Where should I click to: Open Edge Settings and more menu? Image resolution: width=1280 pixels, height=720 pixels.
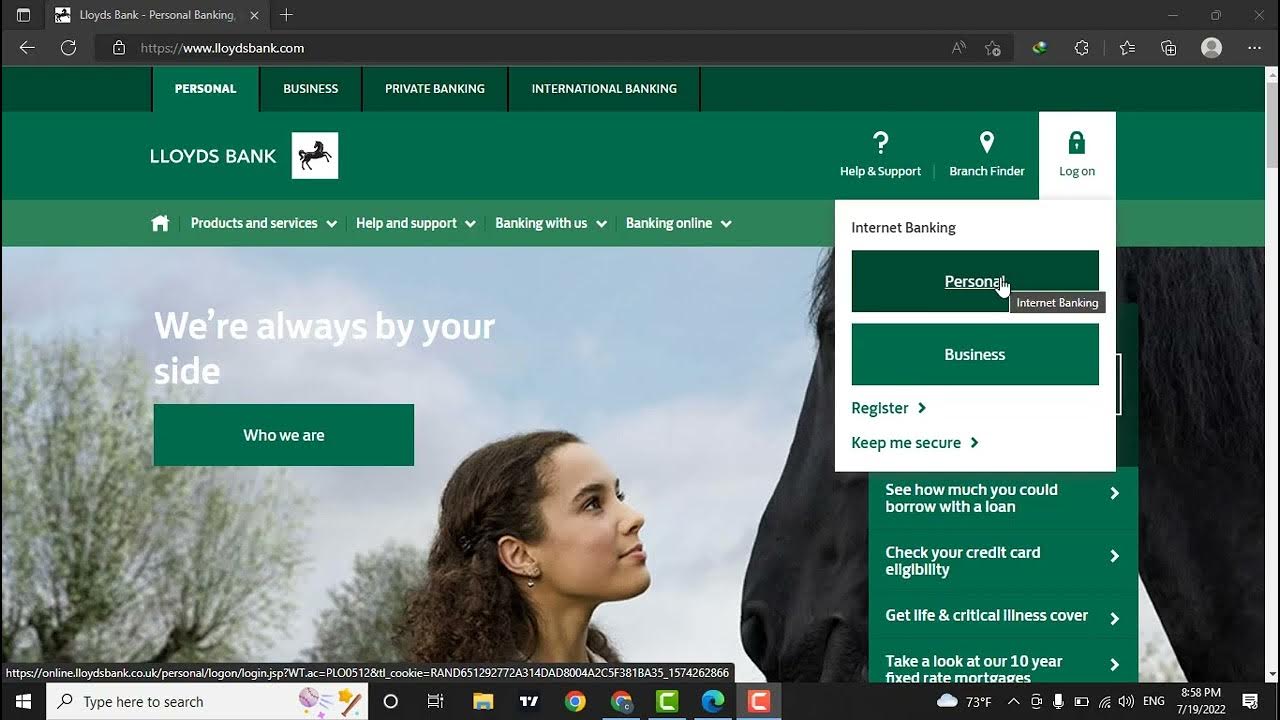(1254, 48)
